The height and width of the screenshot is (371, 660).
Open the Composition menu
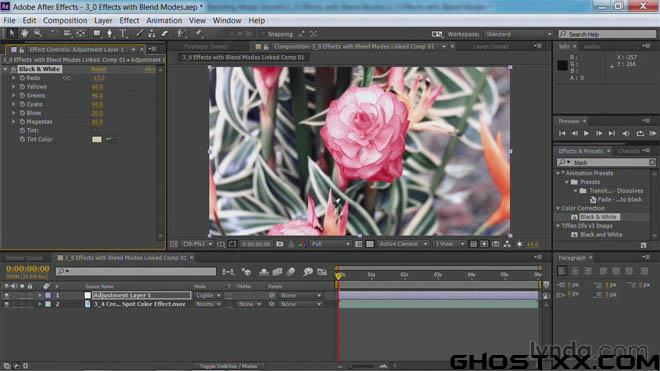tap(65, 20)
